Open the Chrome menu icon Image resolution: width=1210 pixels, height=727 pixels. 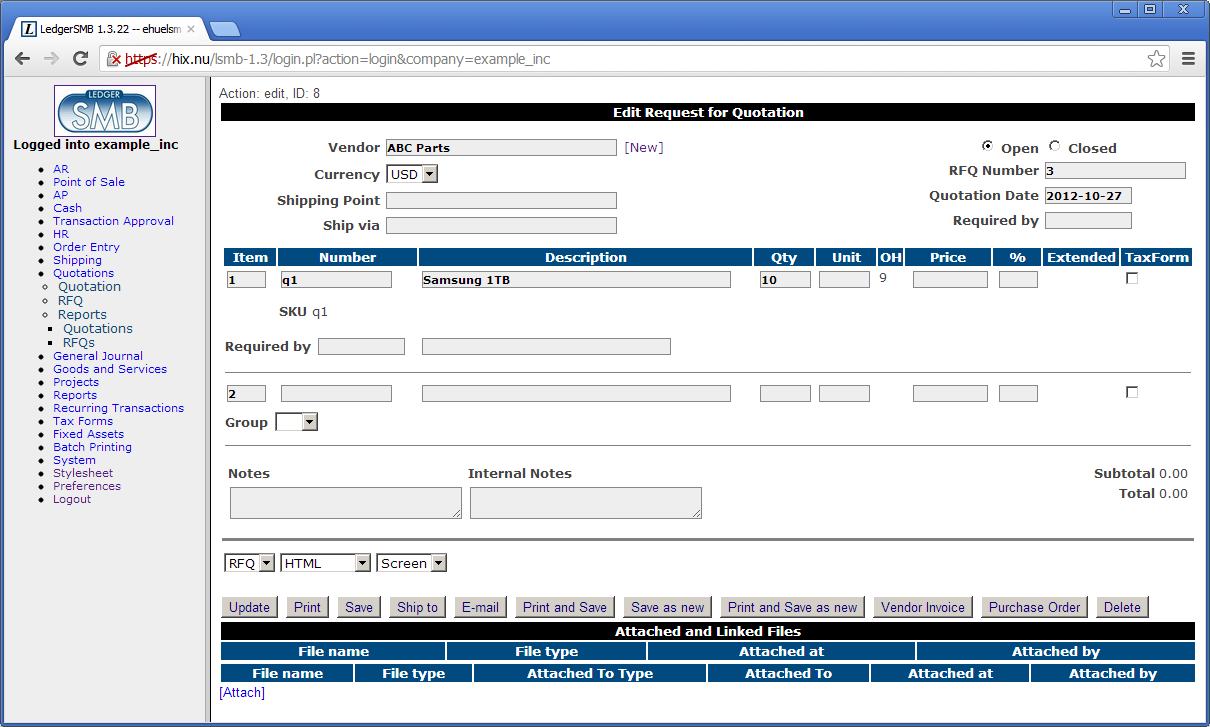point(1189,59)
